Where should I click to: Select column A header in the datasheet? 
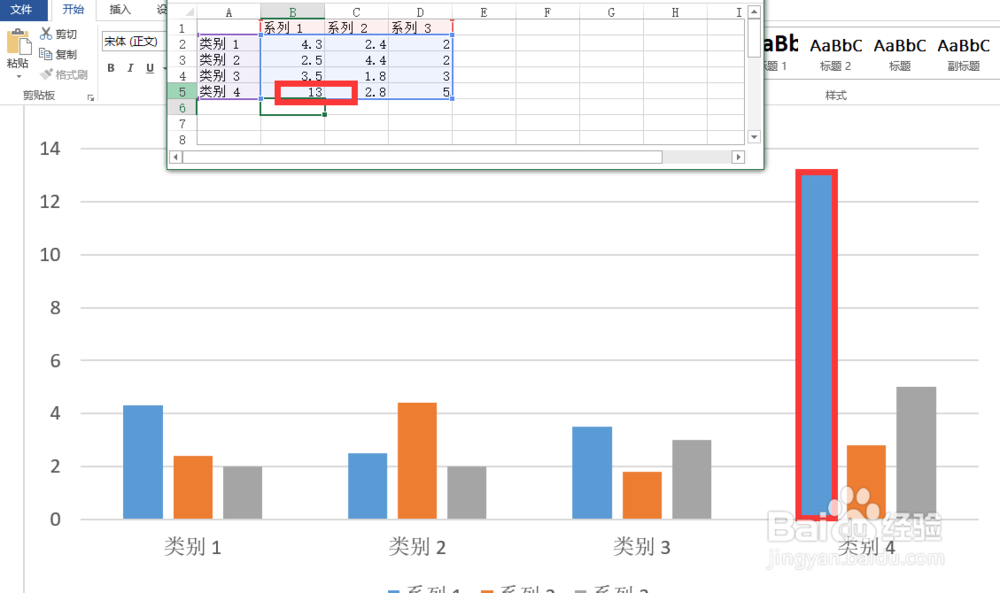[228, 12]
